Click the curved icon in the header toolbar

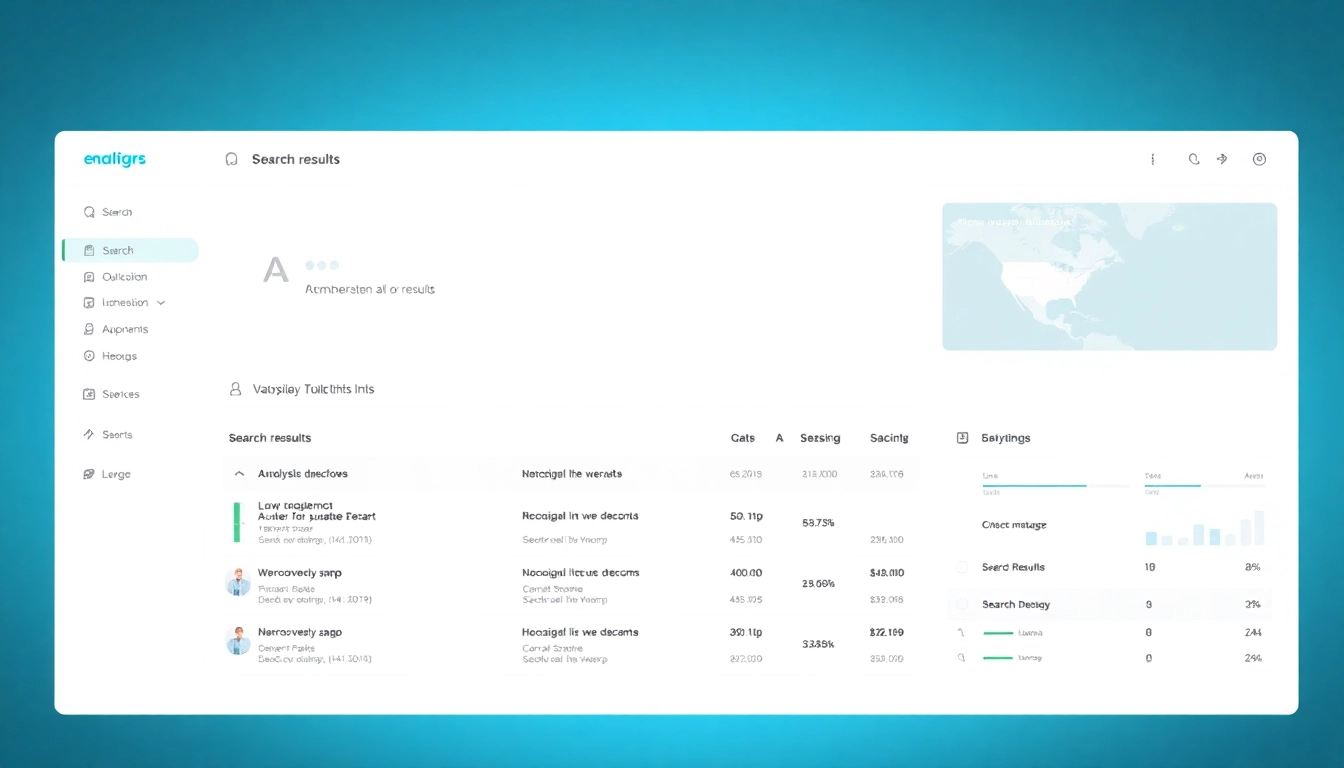(1193, 159)
